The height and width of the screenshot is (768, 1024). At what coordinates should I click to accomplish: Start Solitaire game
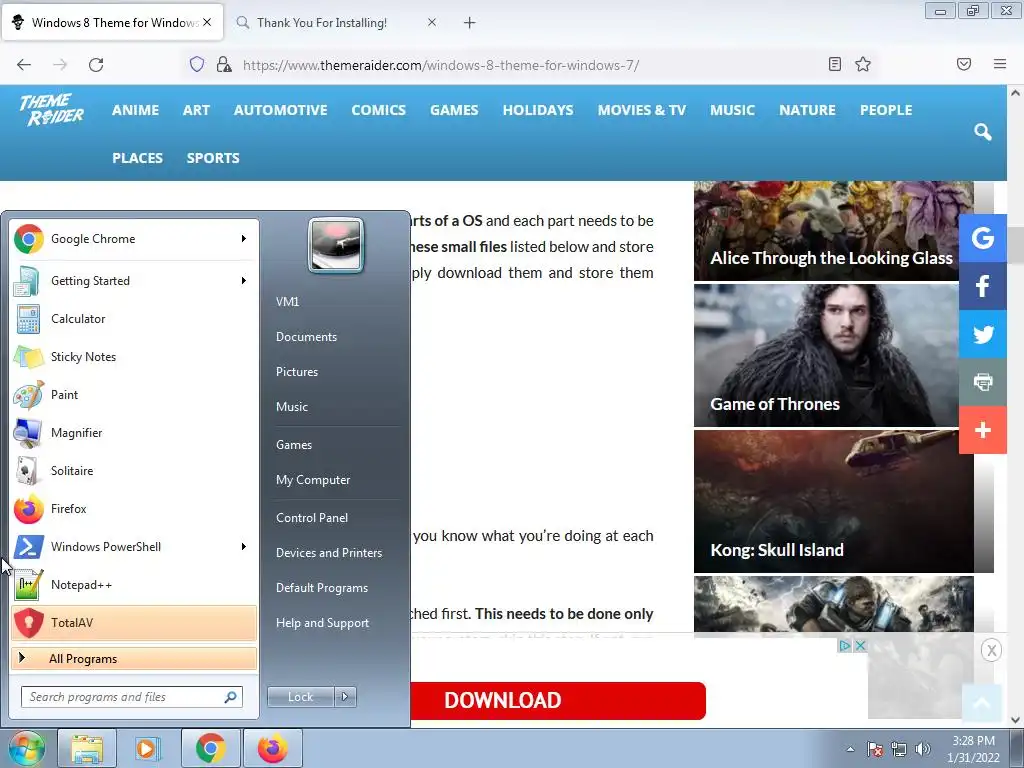[134, 470]
